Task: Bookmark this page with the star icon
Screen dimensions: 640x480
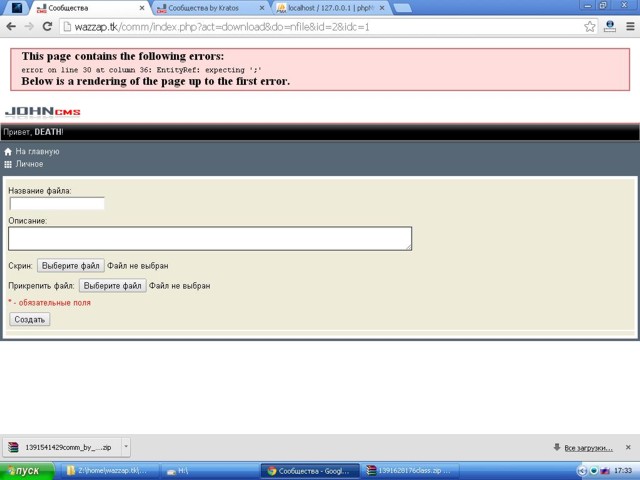Action: pyautogui.click(x=589, y=27)
